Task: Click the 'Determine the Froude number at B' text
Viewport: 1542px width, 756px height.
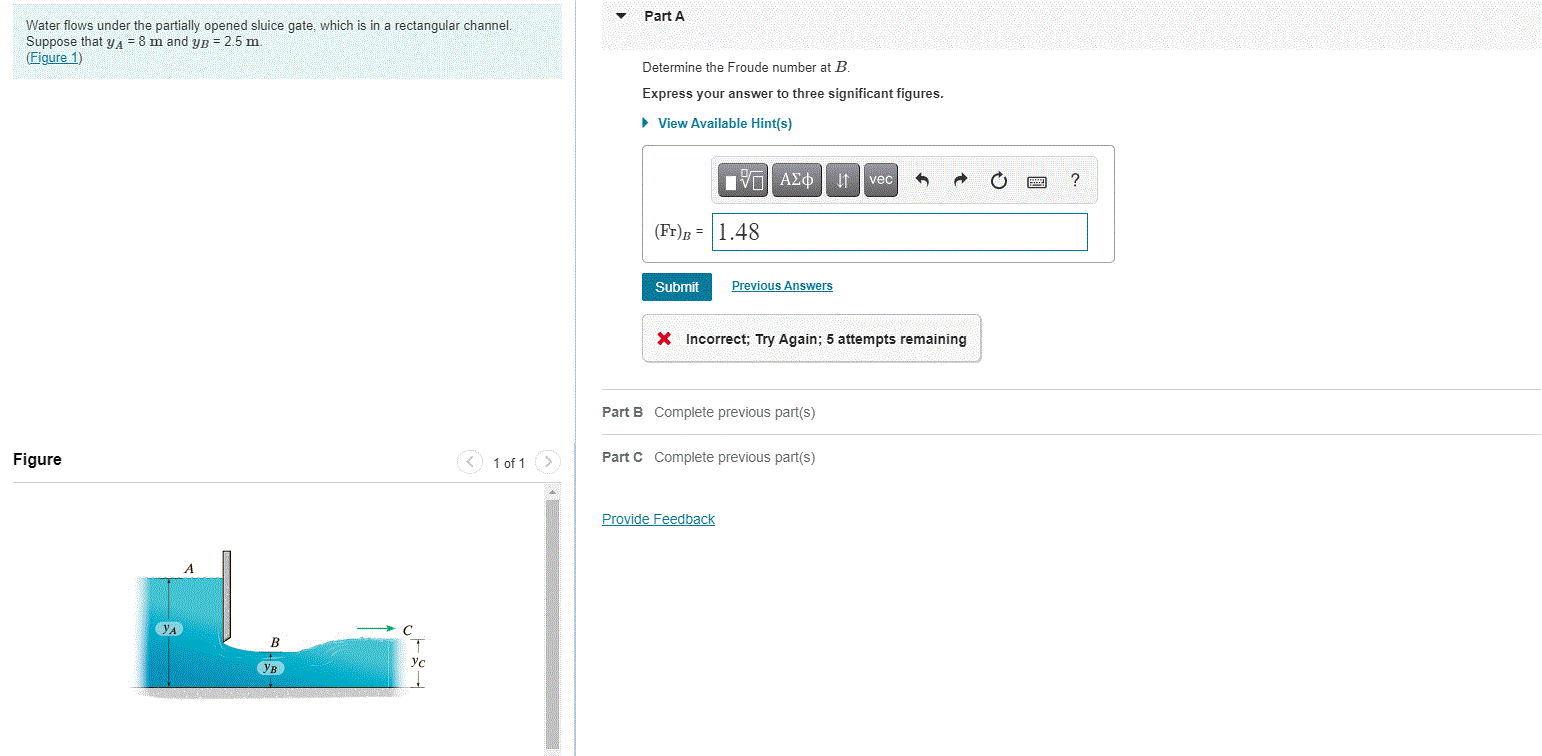Action: (746, 67)
